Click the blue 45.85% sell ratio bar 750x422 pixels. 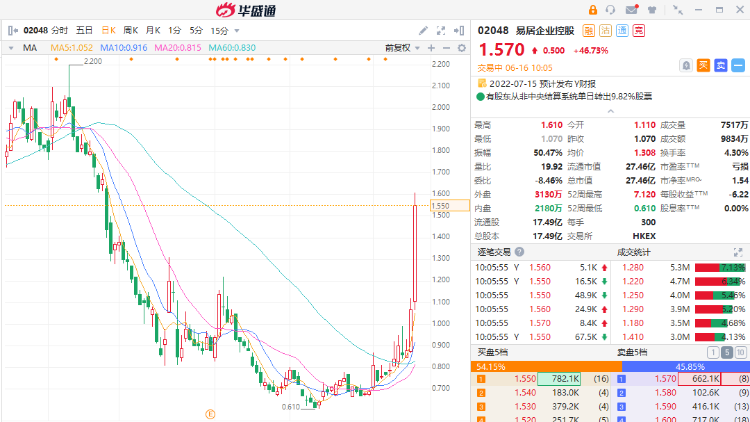[x=686, y=366]
